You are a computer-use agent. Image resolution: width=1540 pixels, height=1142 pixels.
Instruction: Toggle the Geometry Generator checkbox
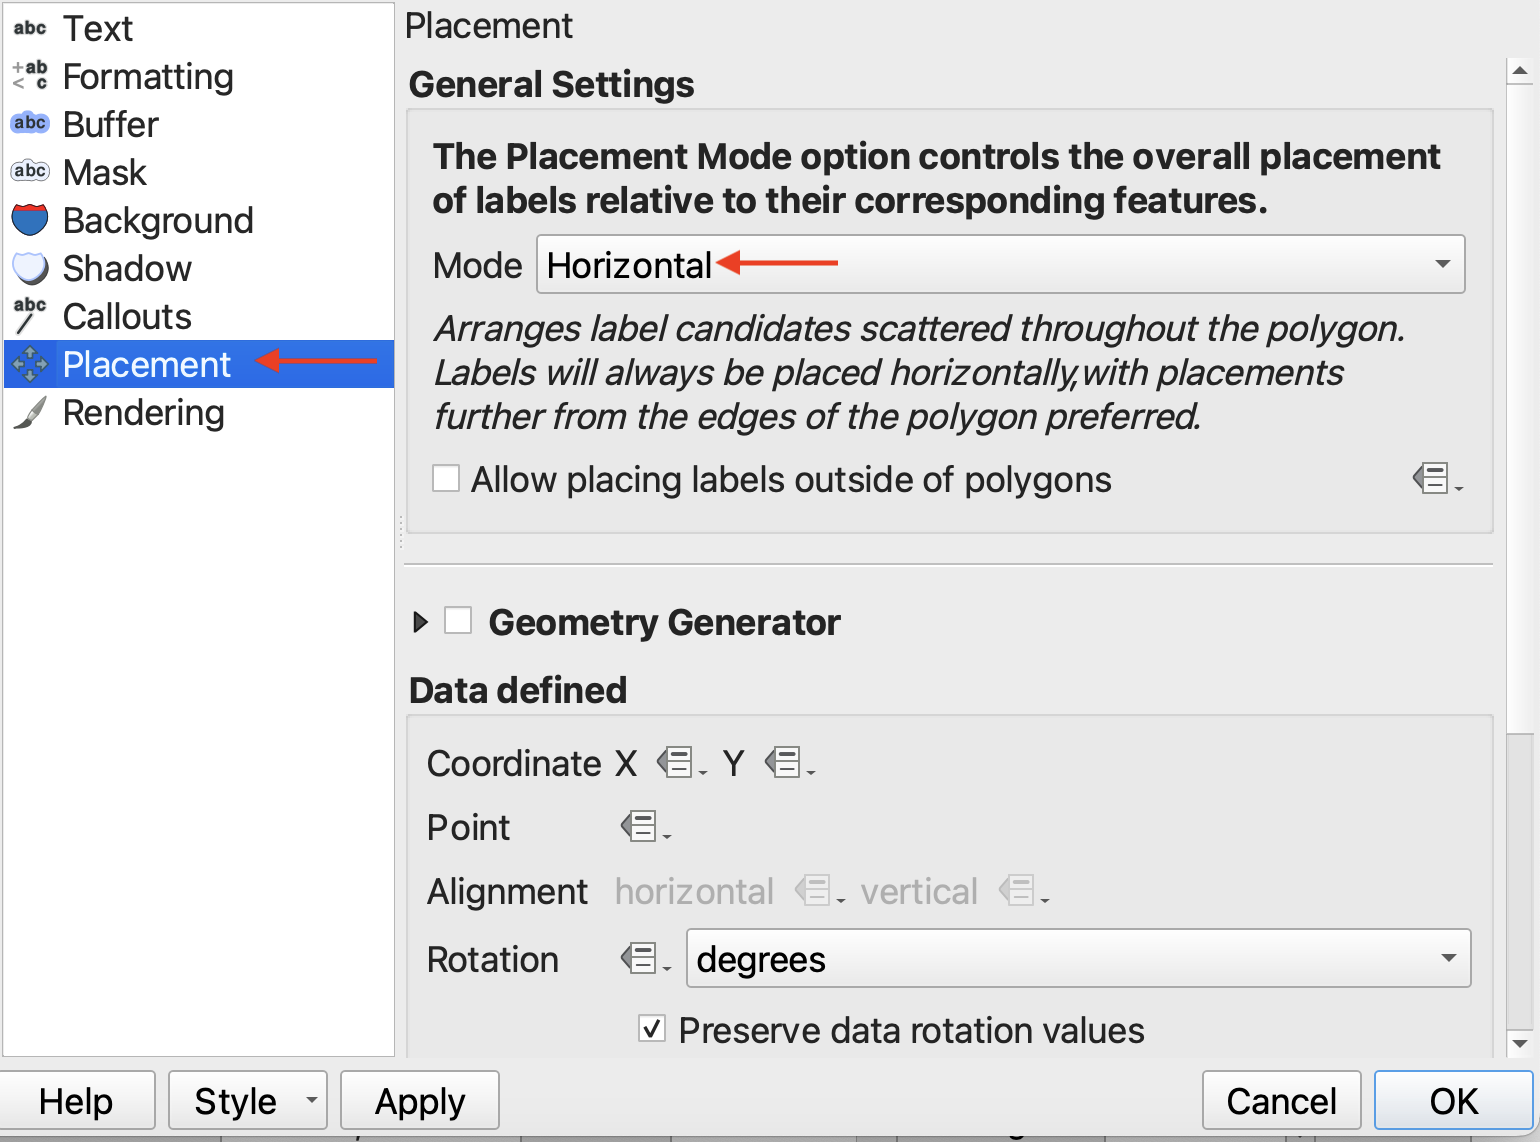coord(458,621)
